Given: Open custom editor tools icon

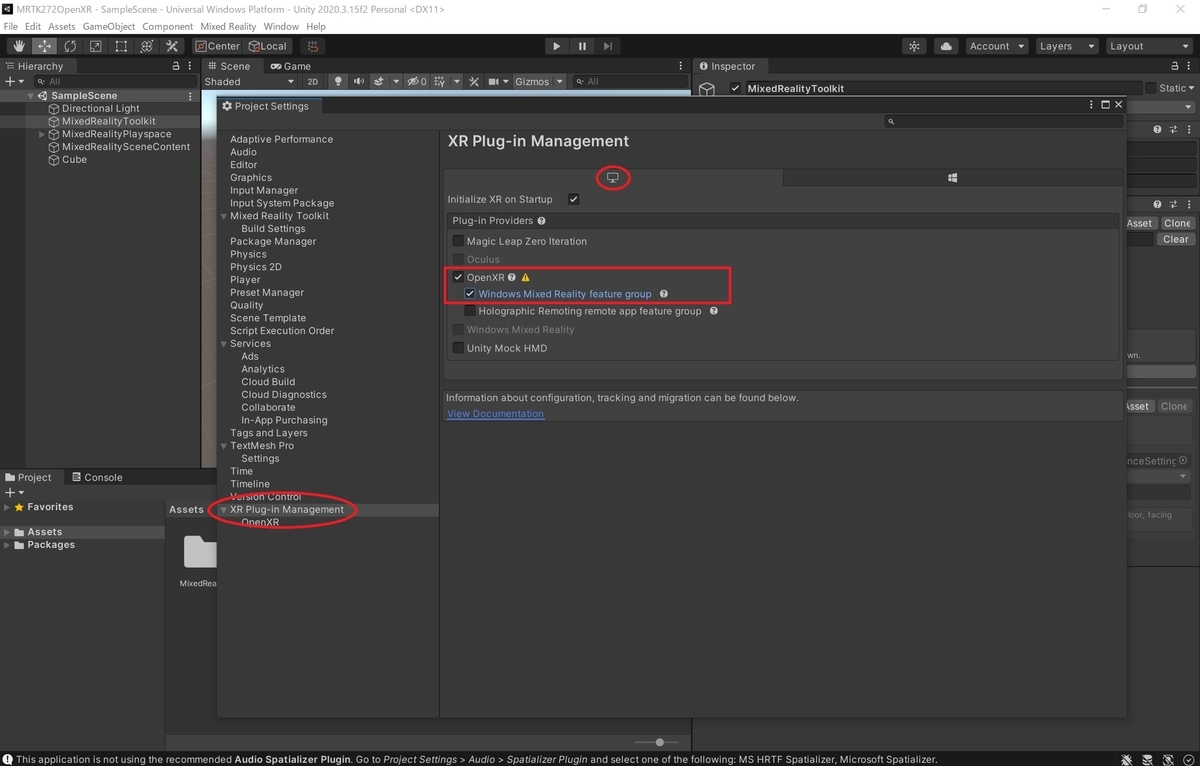Looking at the screenshot, I should [x=172, y=46].
